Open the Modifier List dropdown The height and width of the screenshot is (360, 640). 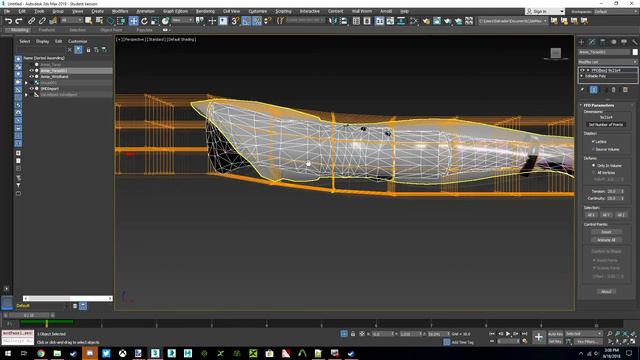[608, 62]
